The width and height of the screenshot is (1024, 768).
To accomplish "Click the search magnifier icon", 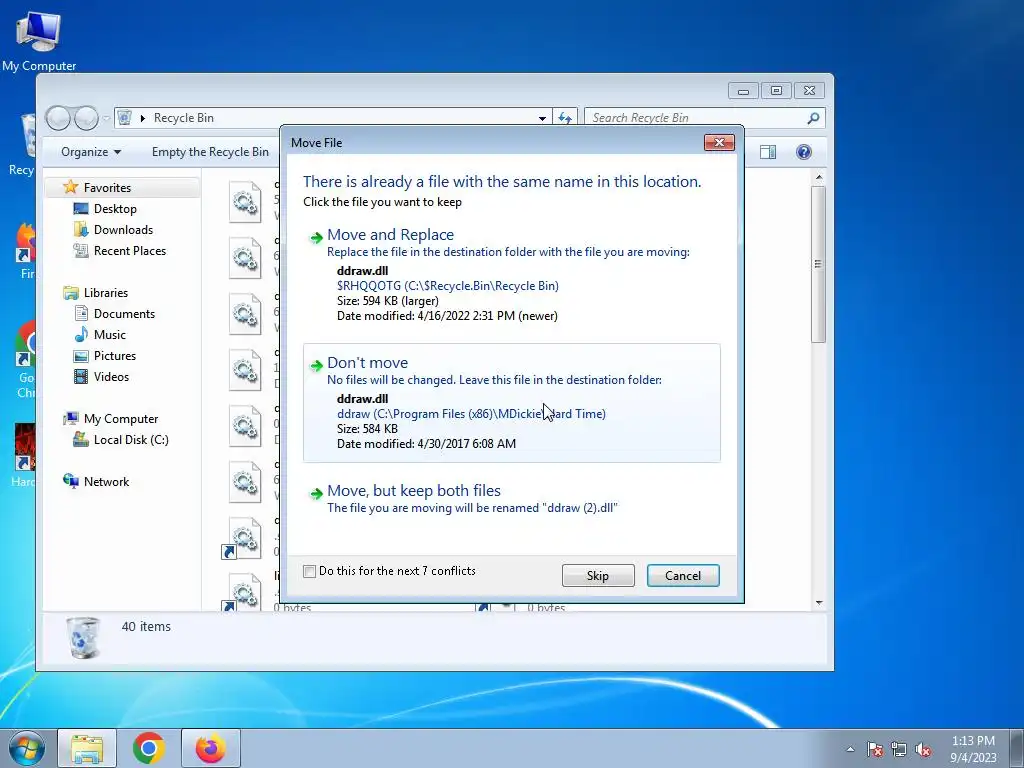I will 813,118.
